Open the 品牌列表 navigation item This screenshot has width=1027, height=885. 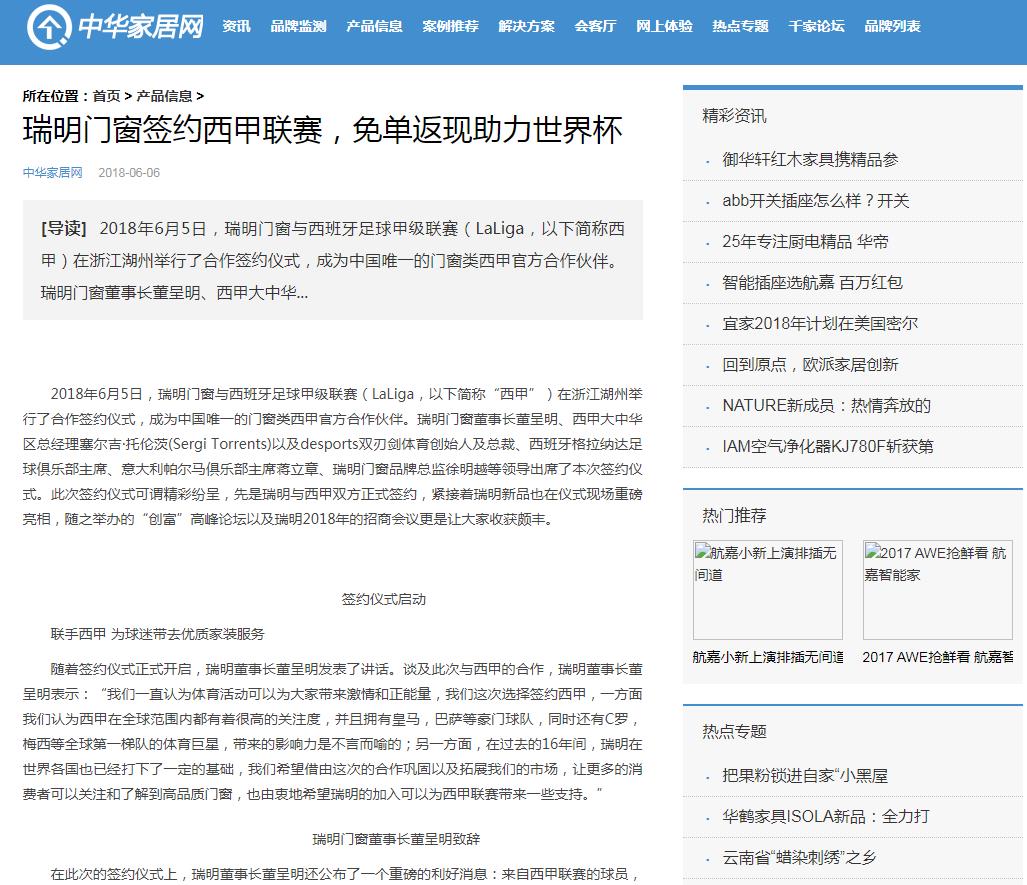[x=892, y=26]
